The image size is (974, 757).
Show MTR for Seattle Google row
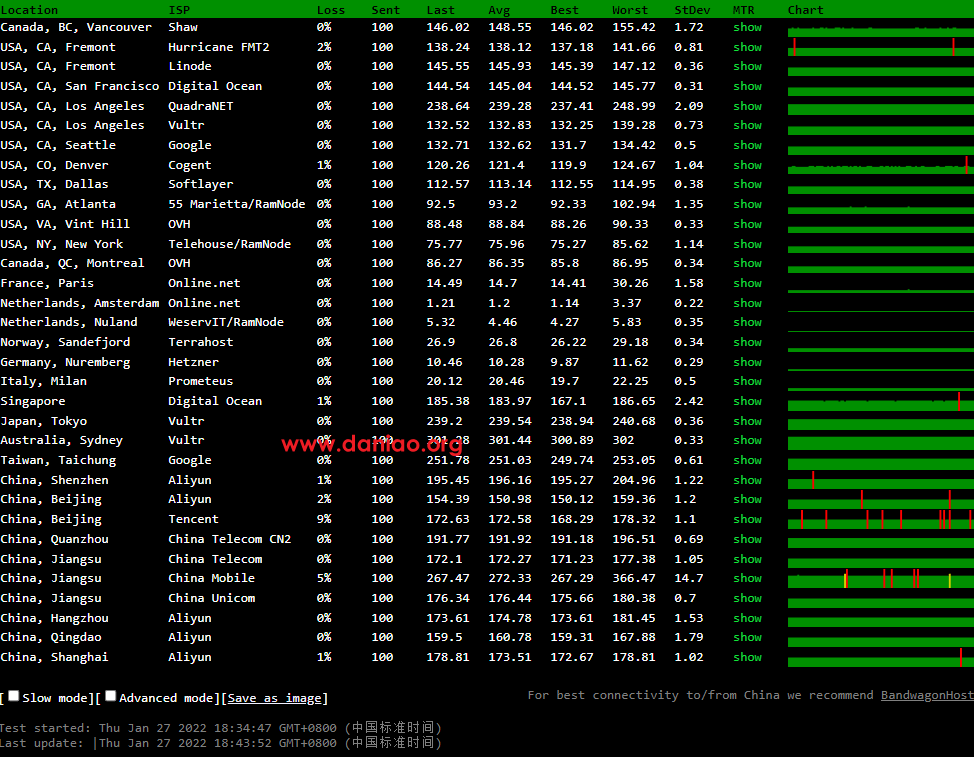coord(747,145)
